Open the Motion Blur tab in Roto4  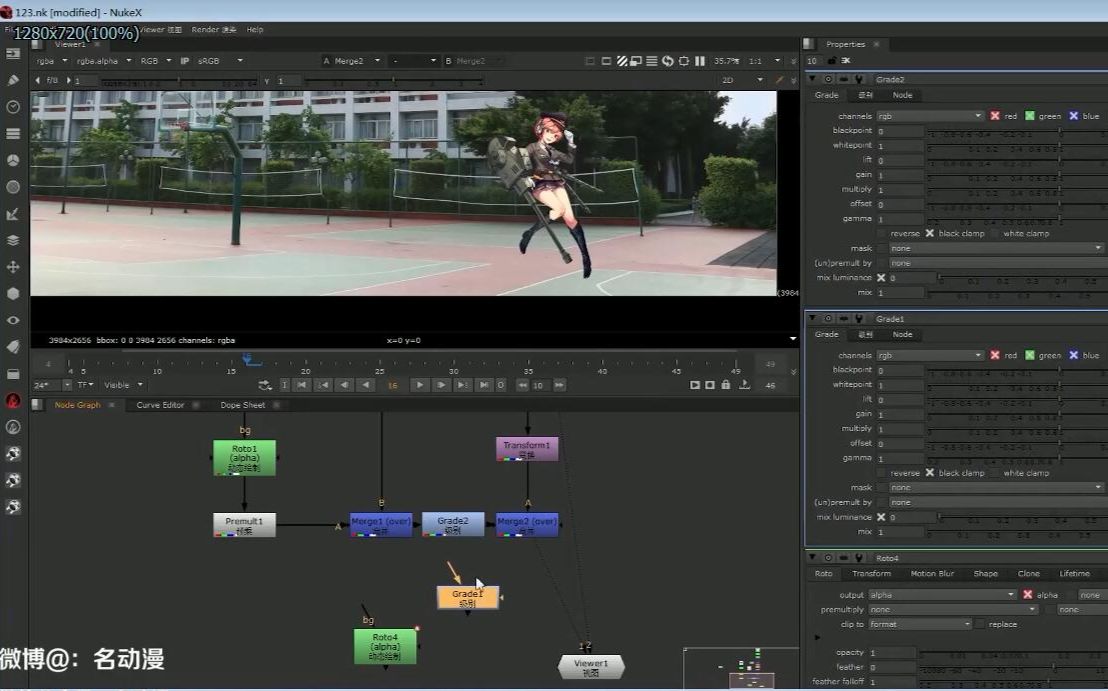pyautogui.click(x=932, y=574)
